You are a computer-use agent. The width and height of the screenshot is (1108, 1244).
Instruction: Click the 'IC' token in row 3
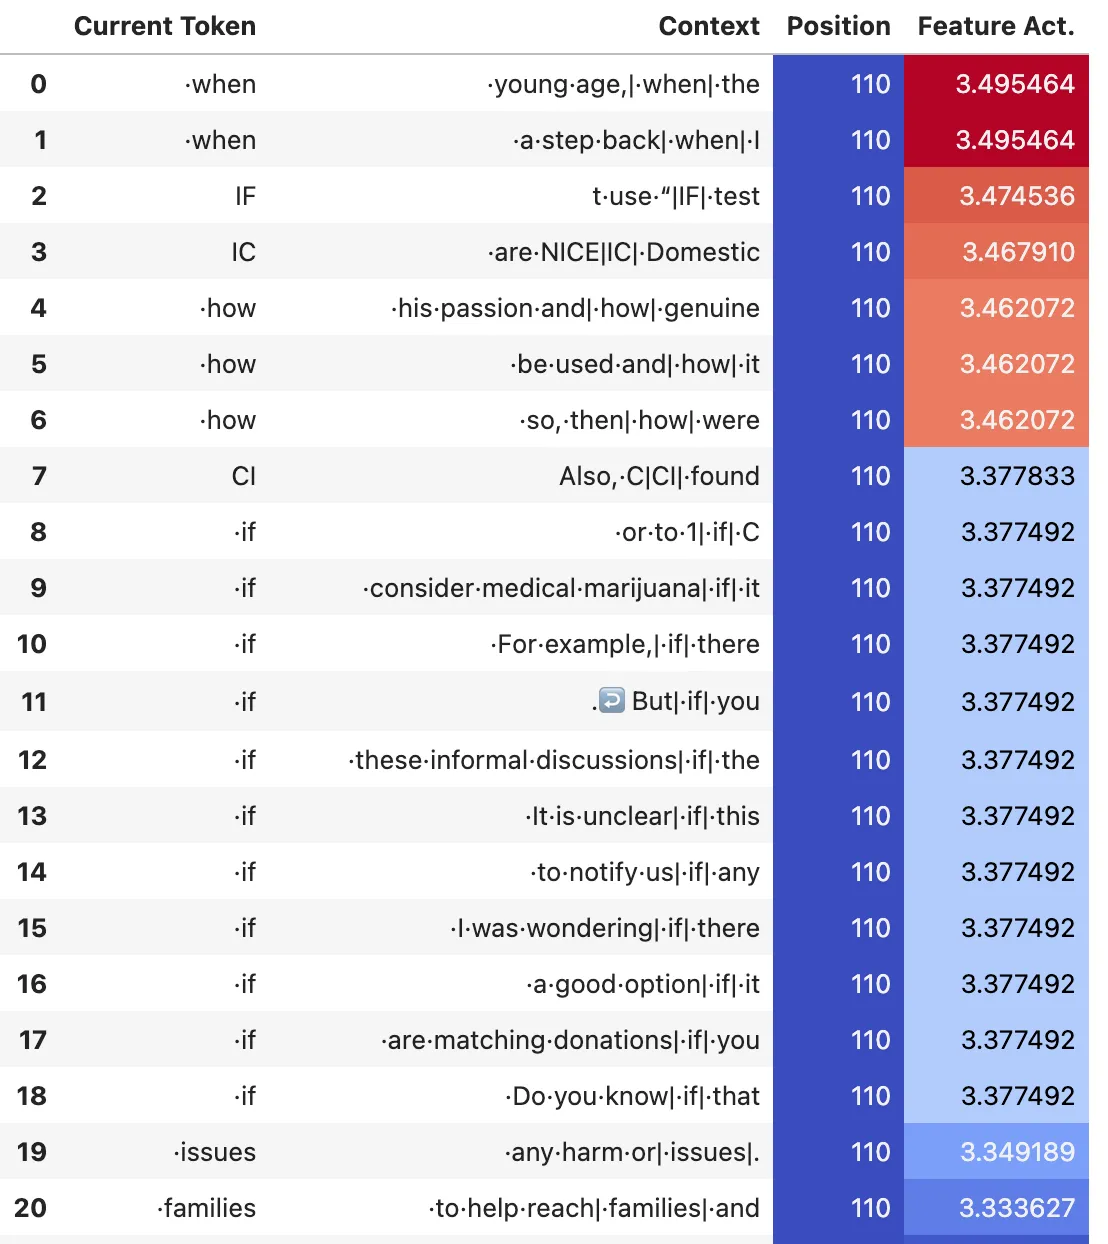[243, 252]
